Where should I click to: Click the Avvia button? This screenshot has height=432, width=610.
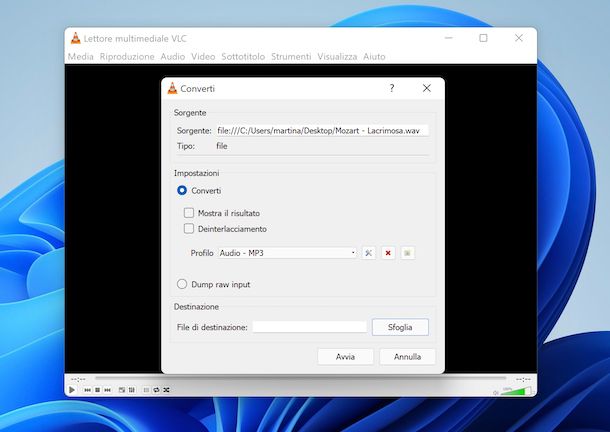(x=345, y=357)
